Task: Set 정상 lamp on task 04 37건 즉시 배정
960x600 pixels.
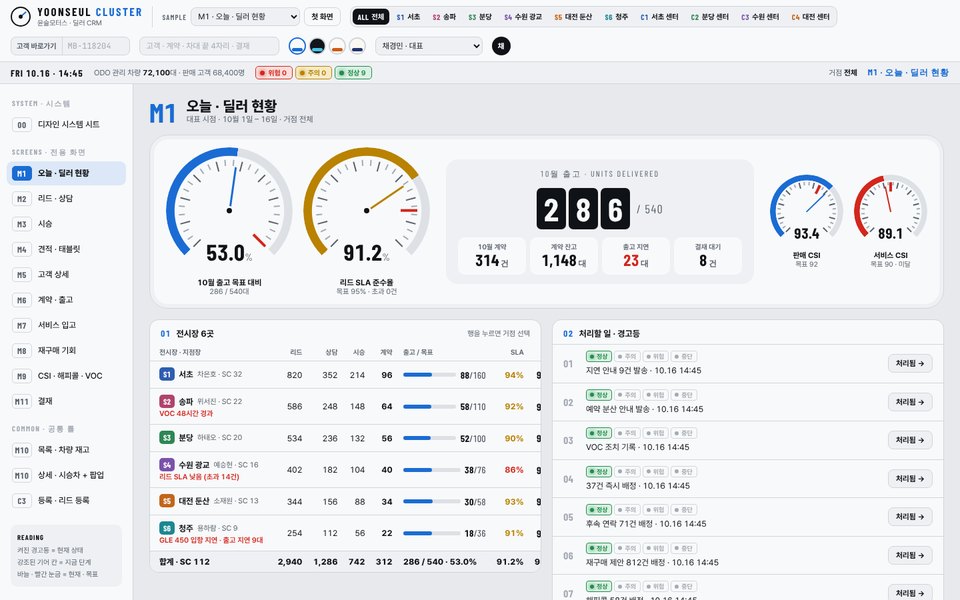Action: coord(599,471)
